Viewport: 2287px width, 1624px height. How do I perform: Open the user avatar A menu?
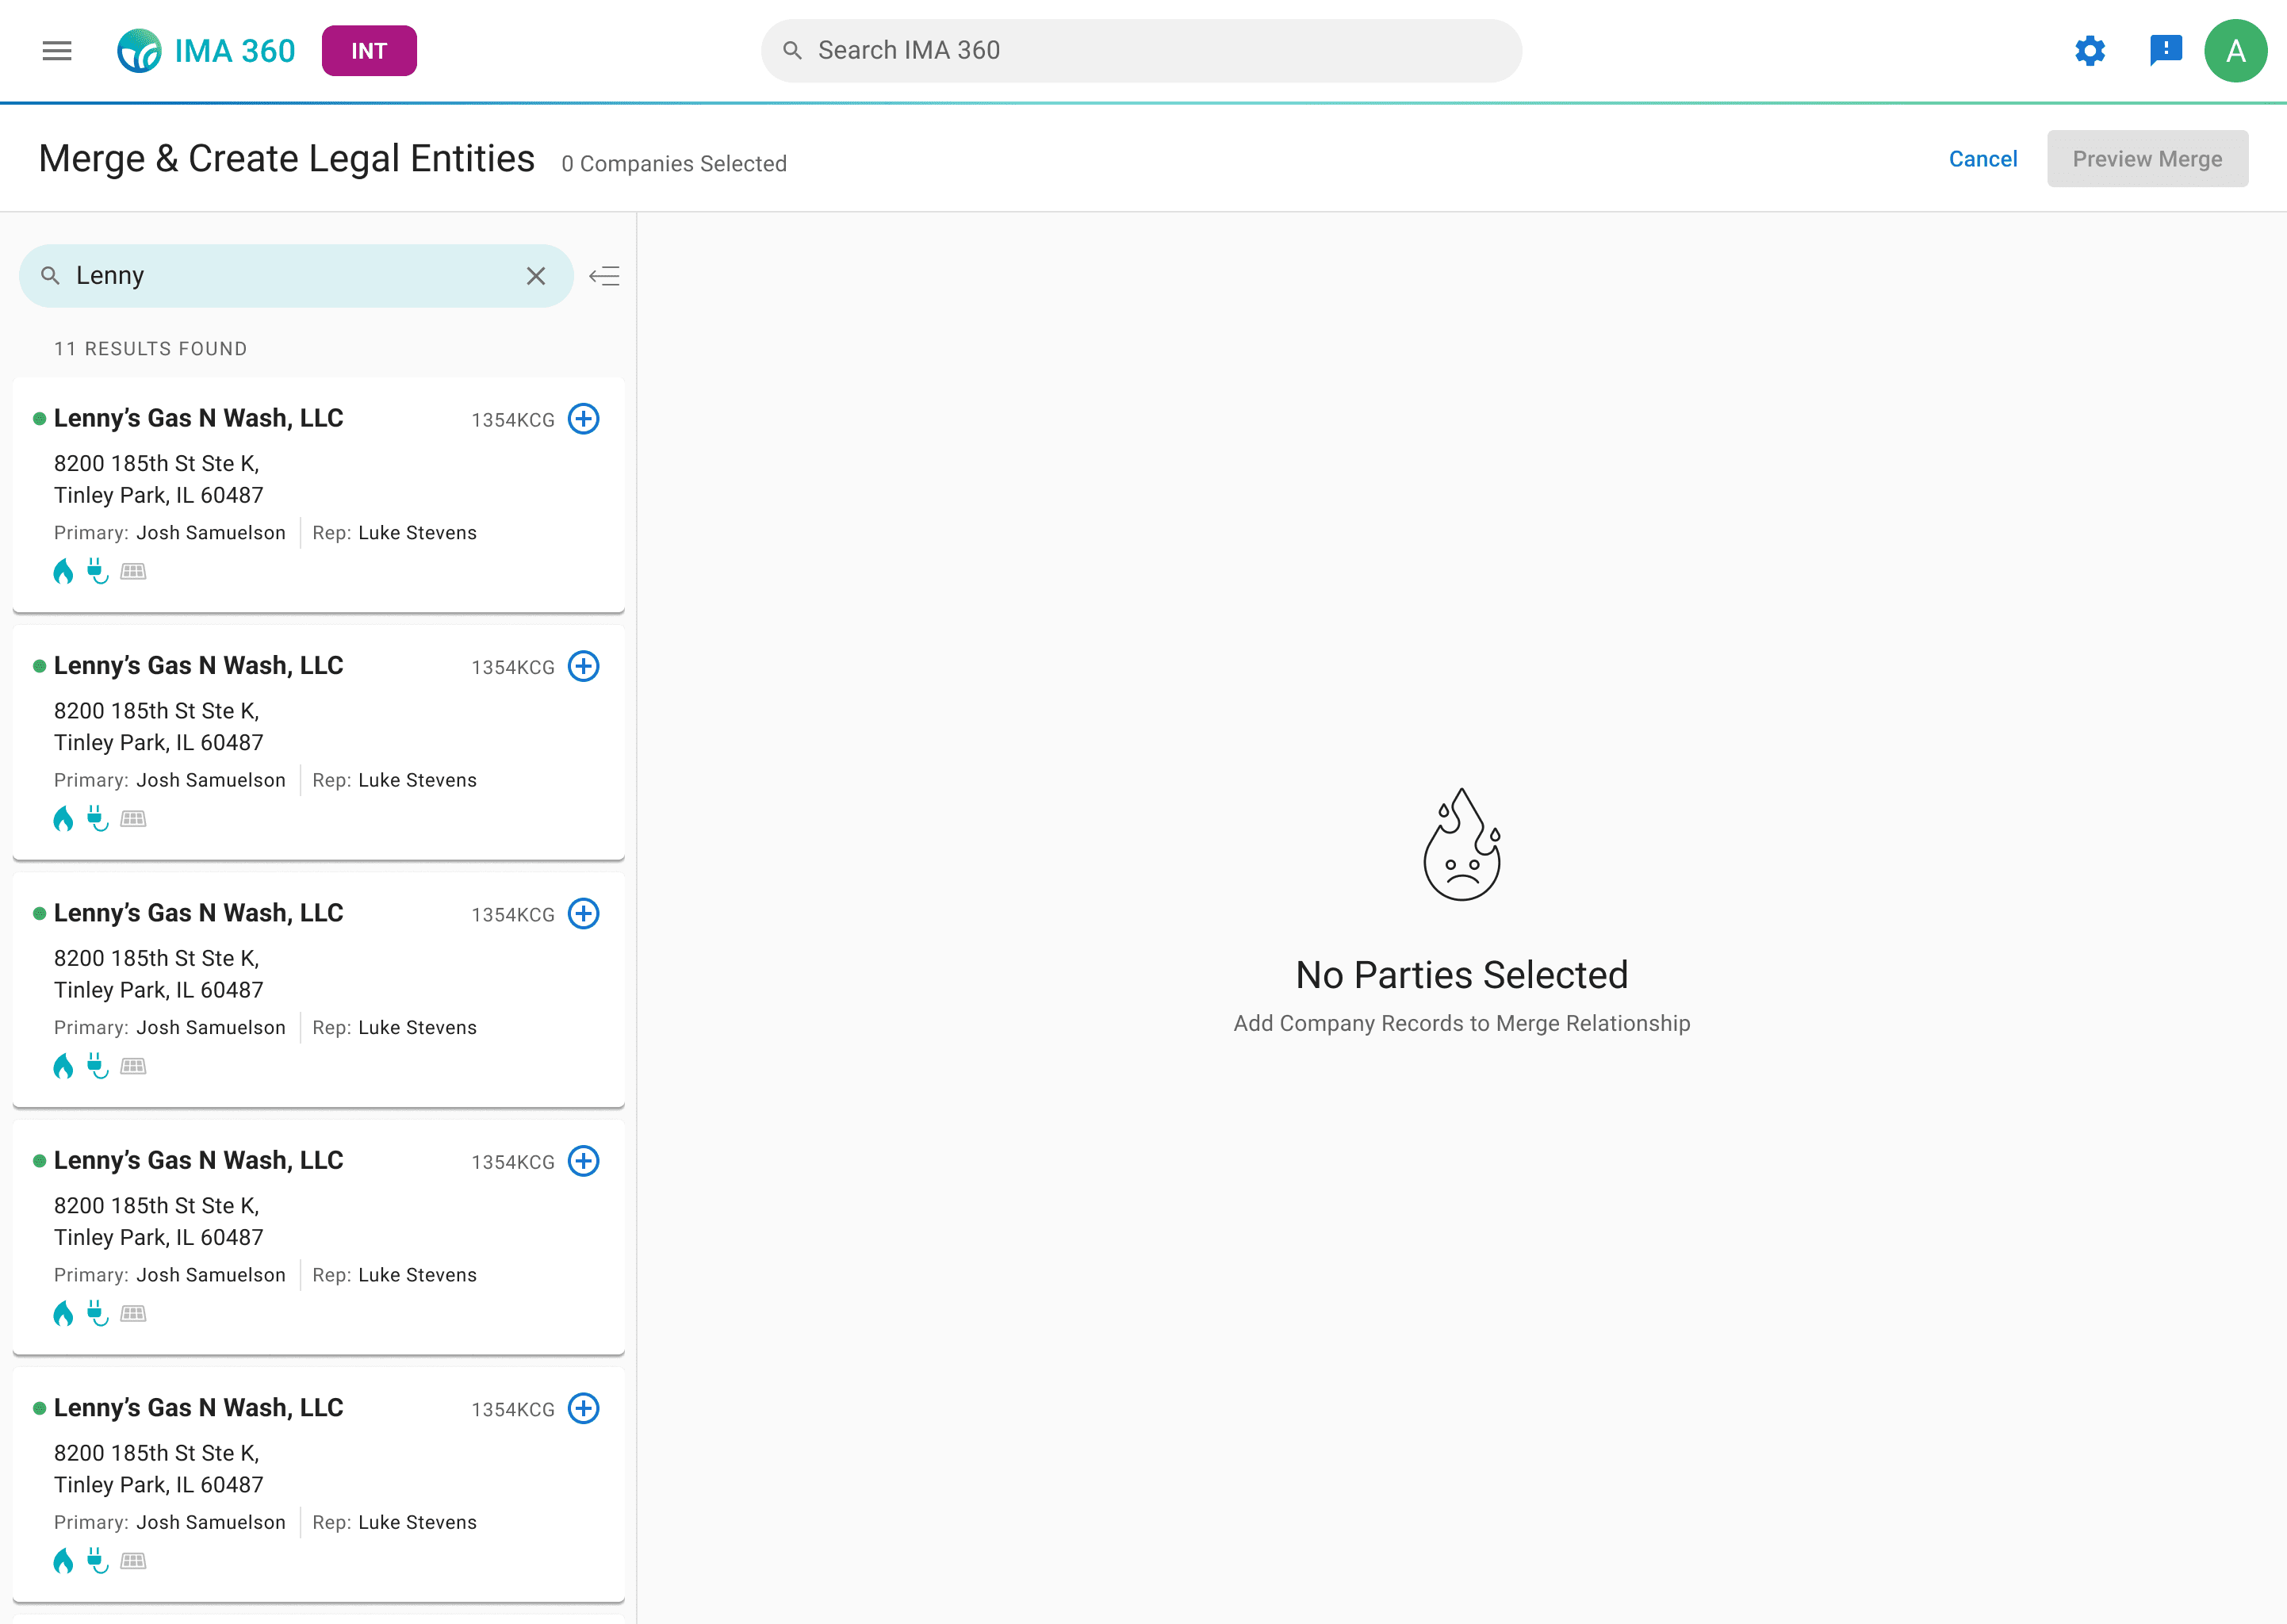coord(2235,51)
